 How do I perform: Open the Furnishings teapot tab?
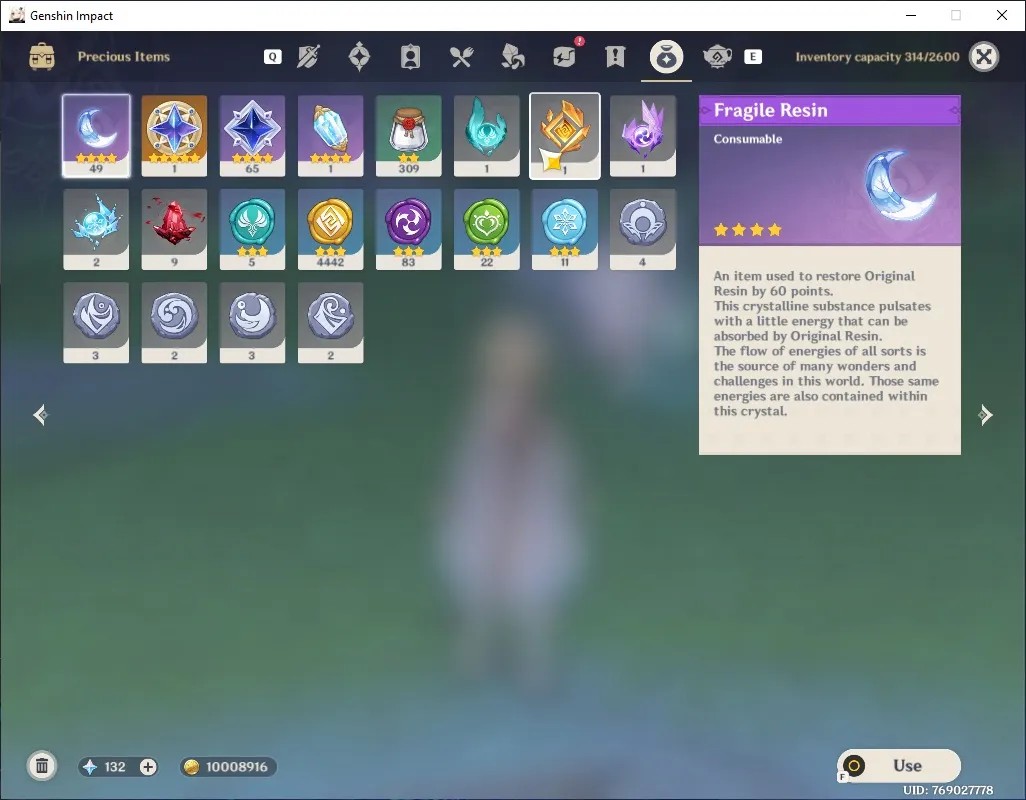717,57
